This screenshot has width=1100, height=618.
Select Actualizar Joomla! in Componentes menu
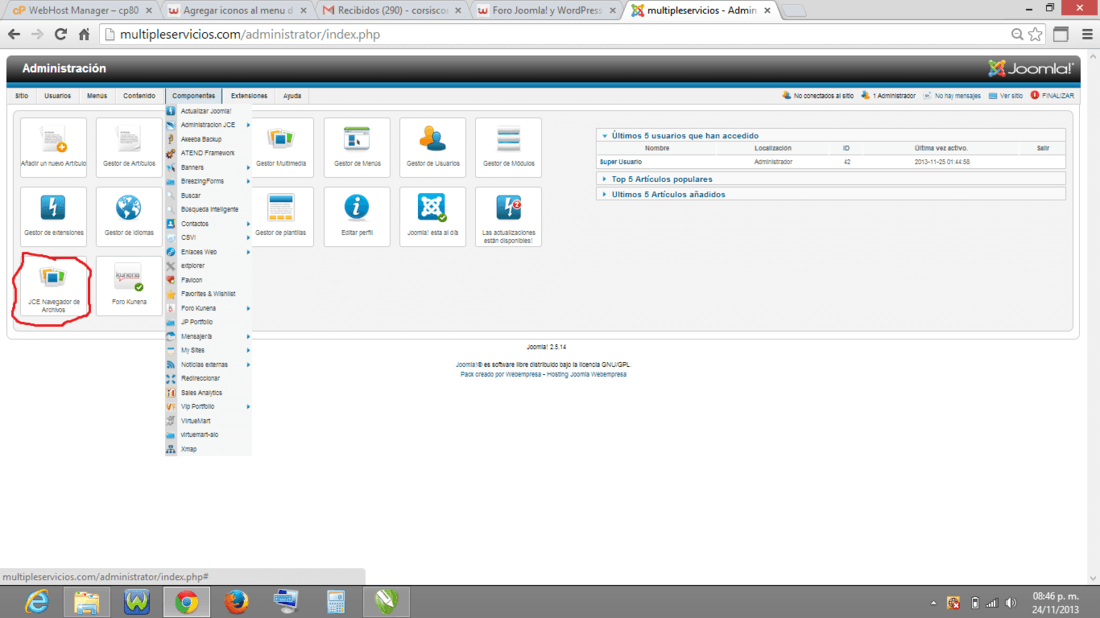(208, 111)
